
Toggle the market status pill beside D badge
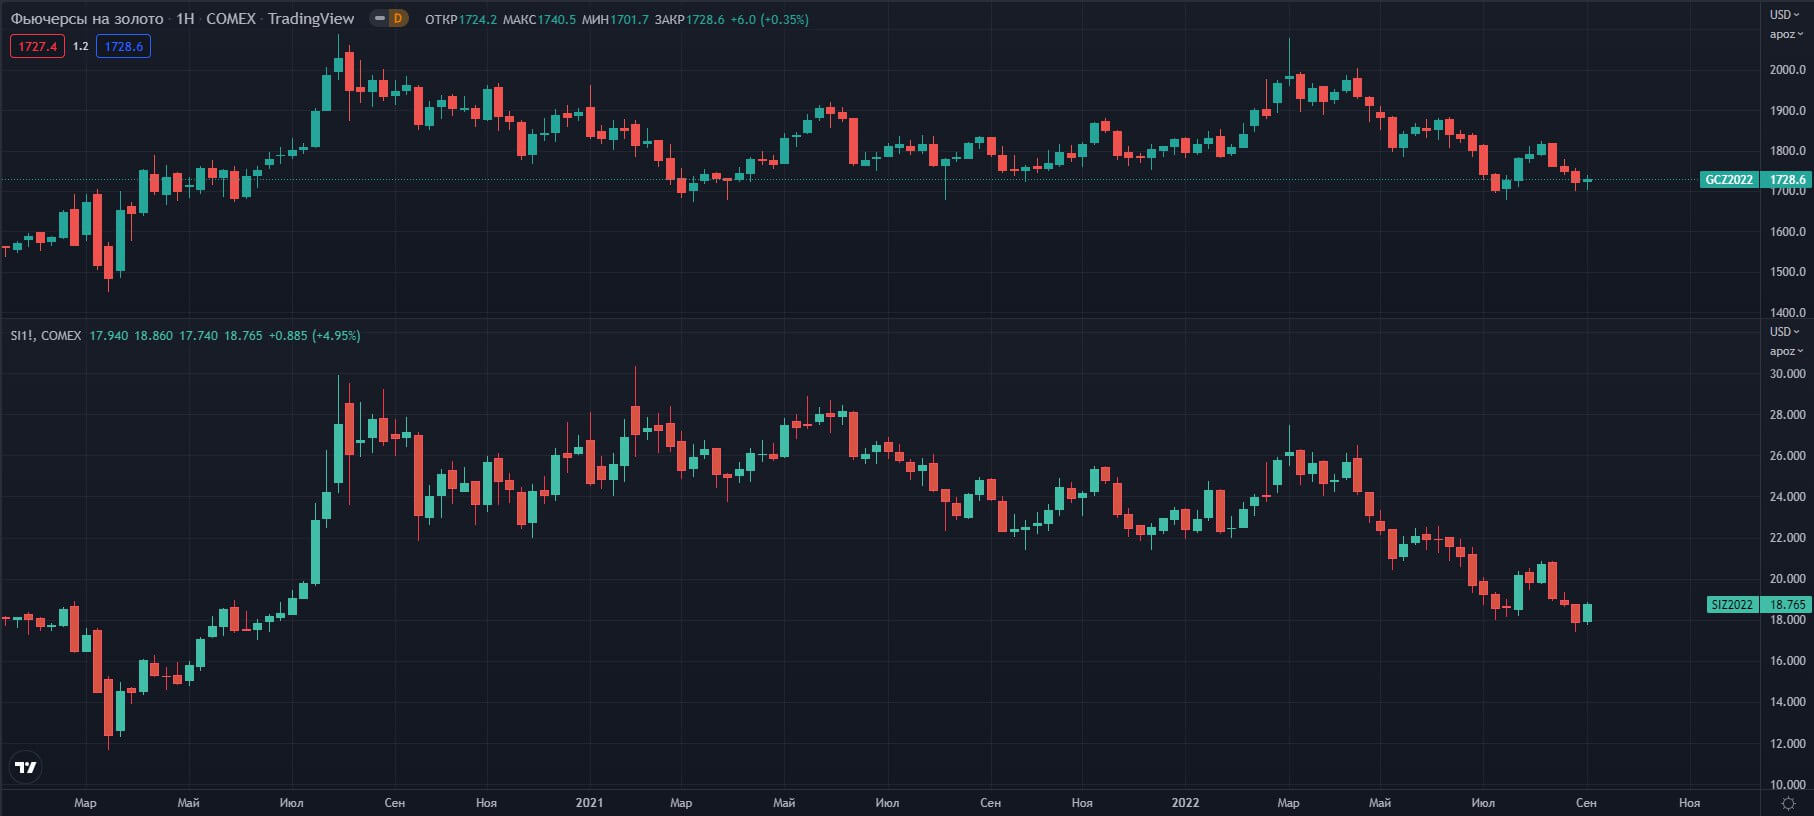point(380,18)
